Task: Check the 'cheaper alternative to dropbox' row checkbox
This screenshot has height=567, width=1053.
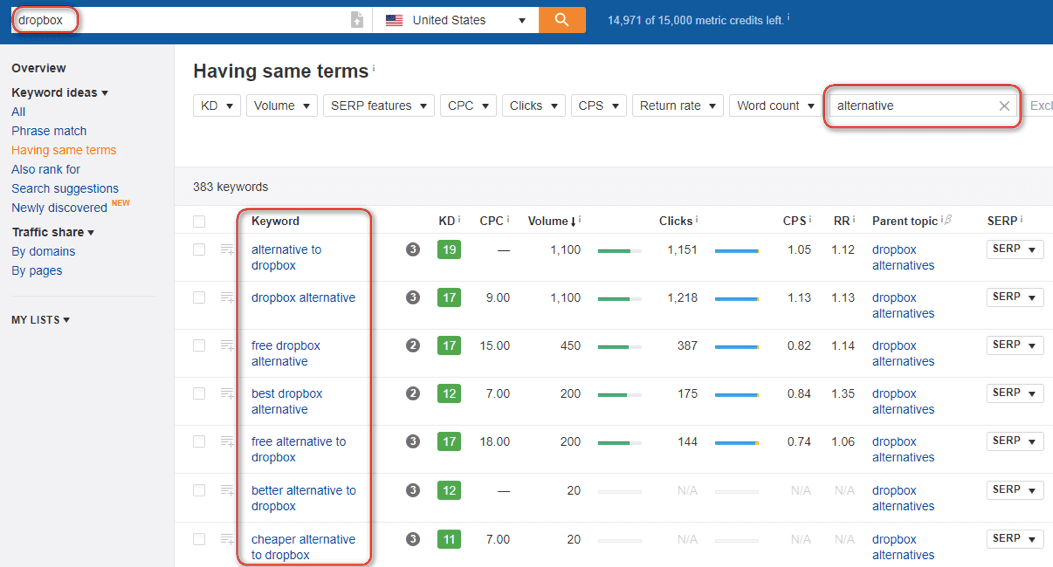Action: point(199,539)
